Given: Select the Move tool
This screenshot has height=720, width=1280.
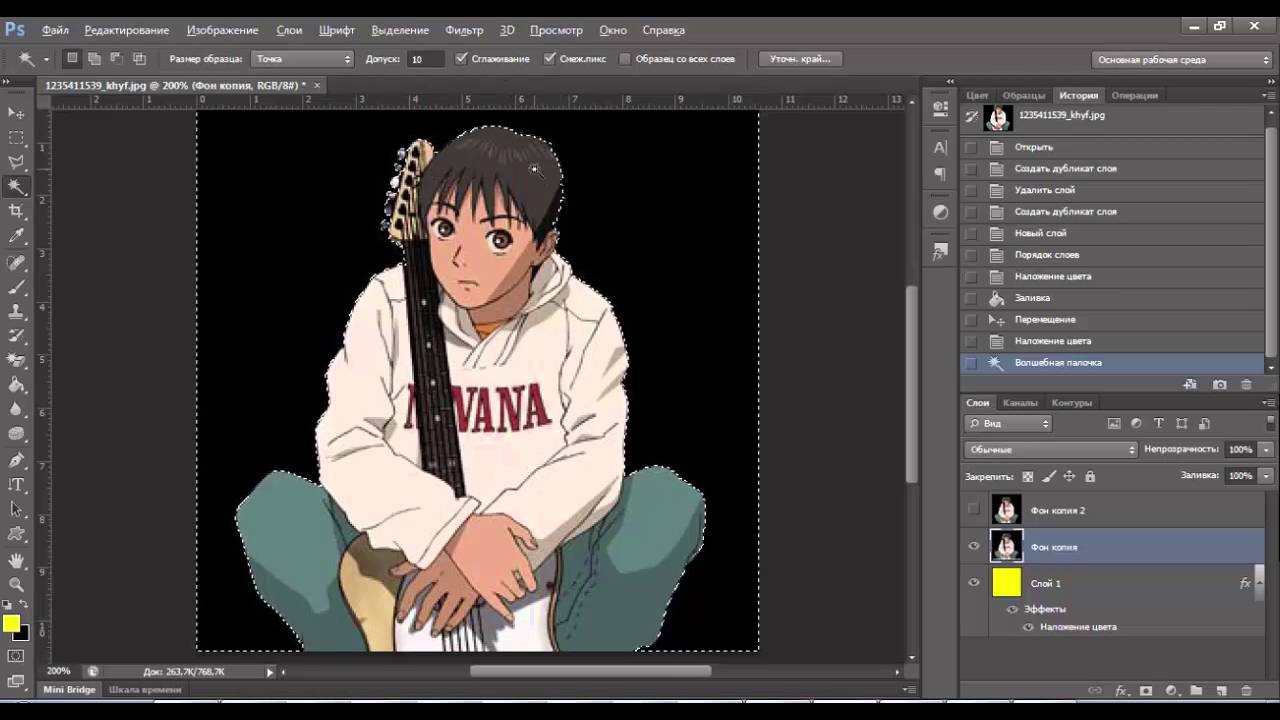Looking at the screenshot, I should (16, 112).
